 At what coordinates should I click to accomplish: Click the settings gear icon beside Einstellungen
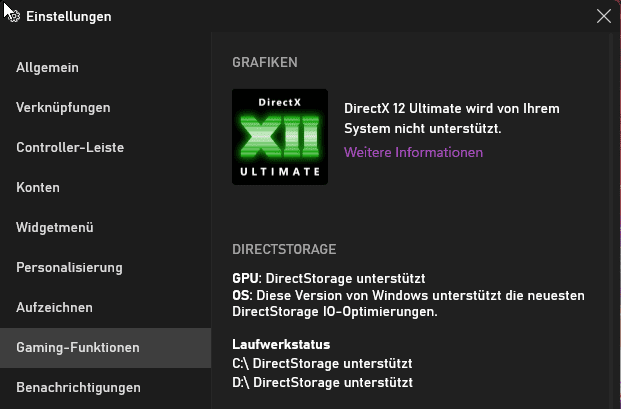(14, 17)
